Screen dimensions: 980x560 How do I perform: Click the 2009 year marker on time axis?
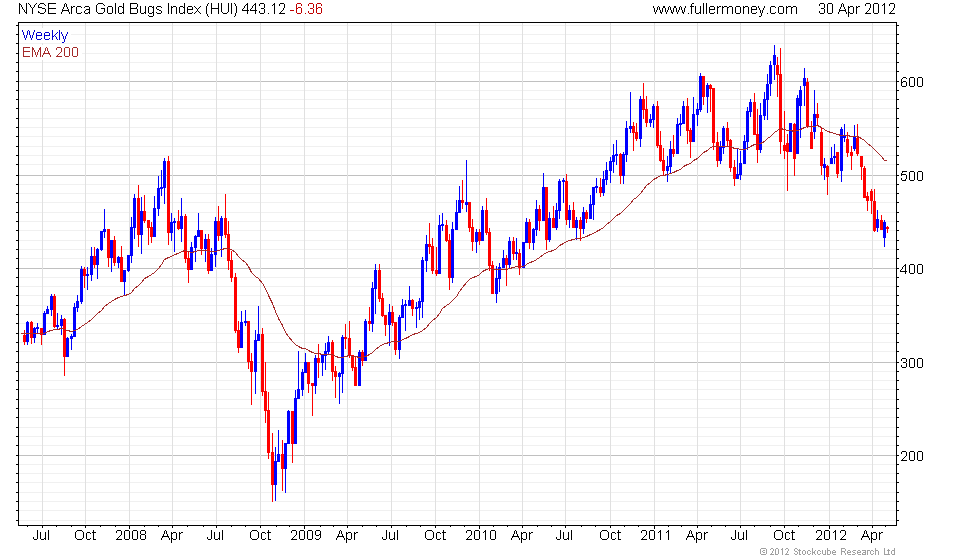pos(306,536)
